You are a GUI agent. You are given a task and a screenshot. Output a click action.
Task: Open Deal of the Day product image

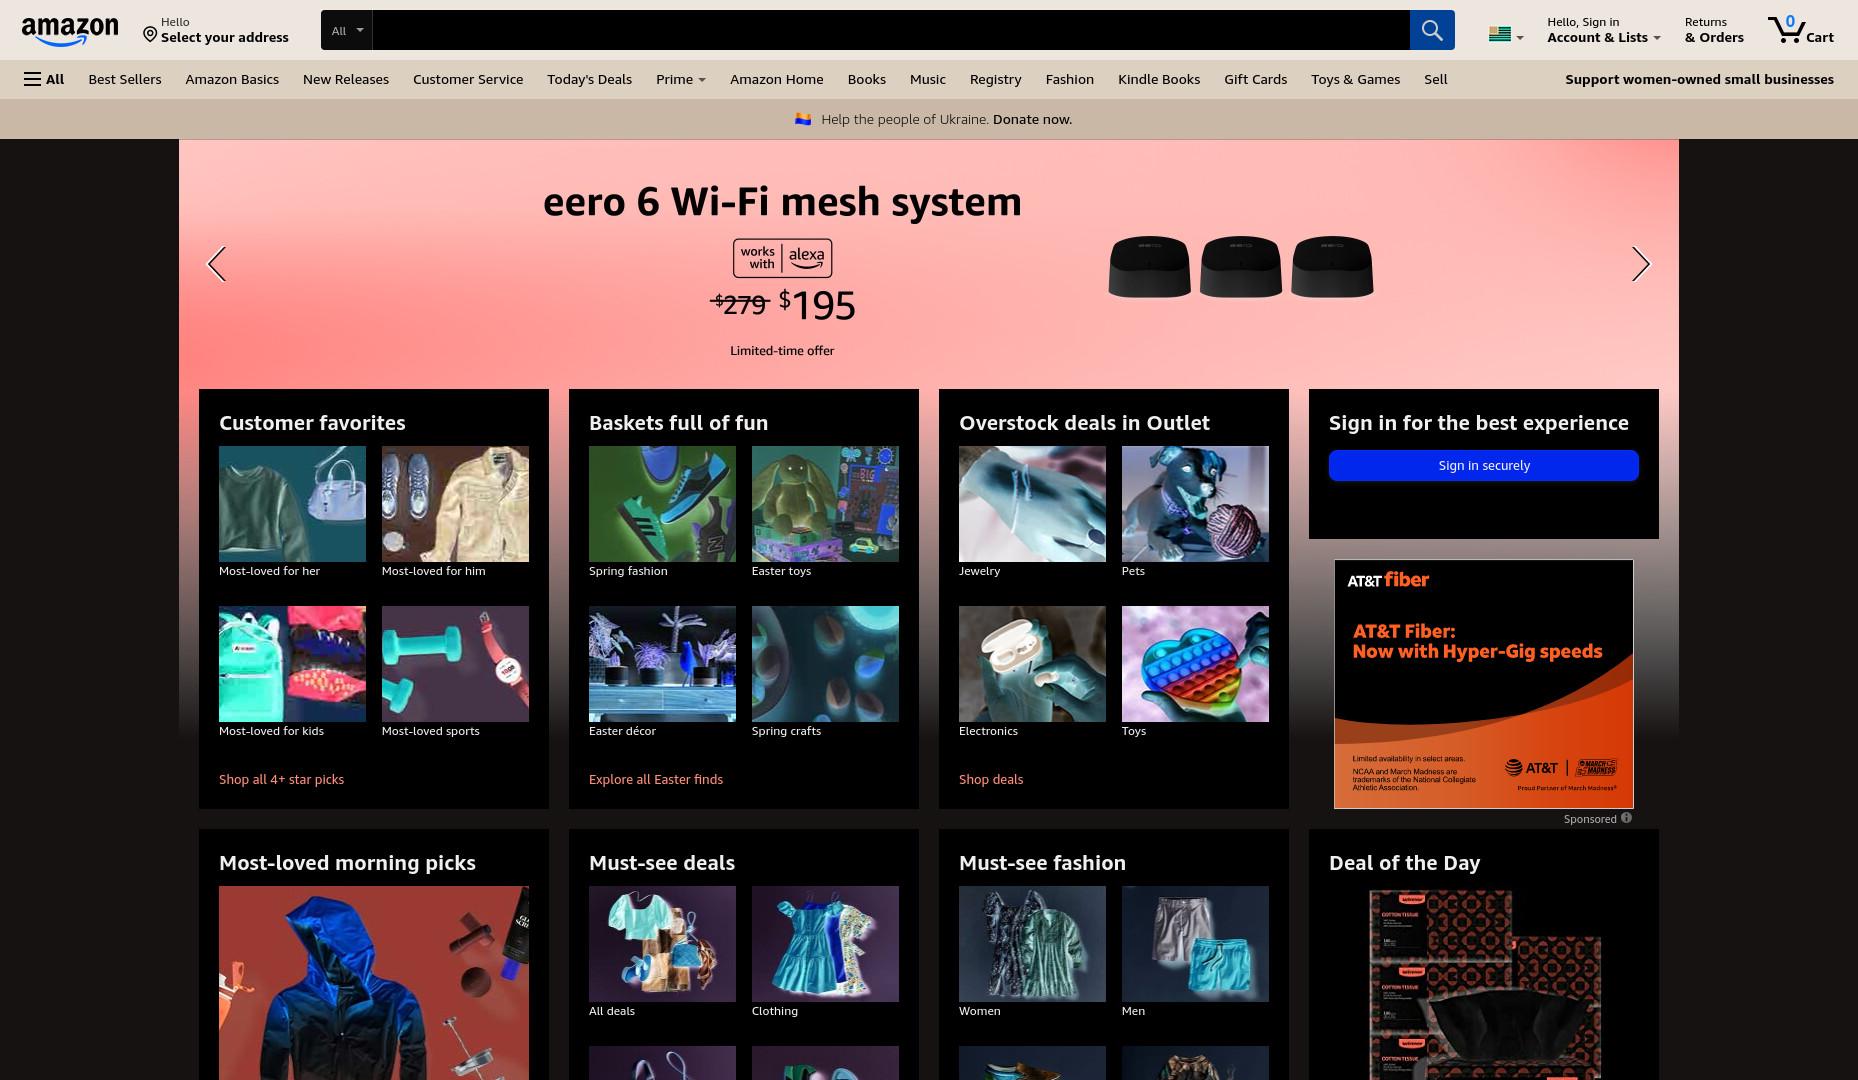tap(1484, 984)
